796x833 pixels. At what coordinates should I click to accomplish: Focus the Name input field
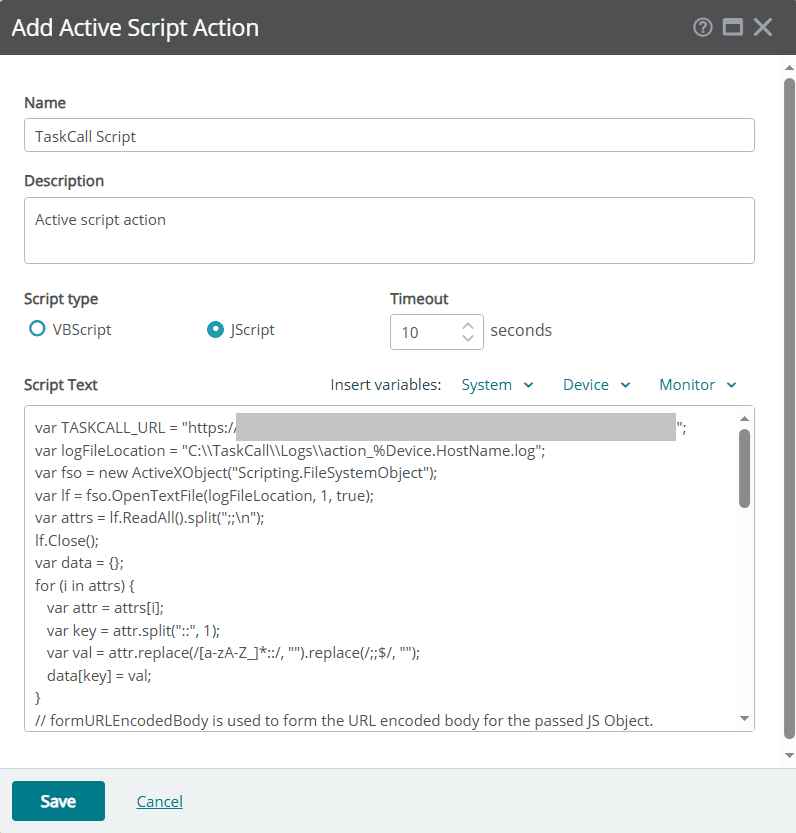389,135
